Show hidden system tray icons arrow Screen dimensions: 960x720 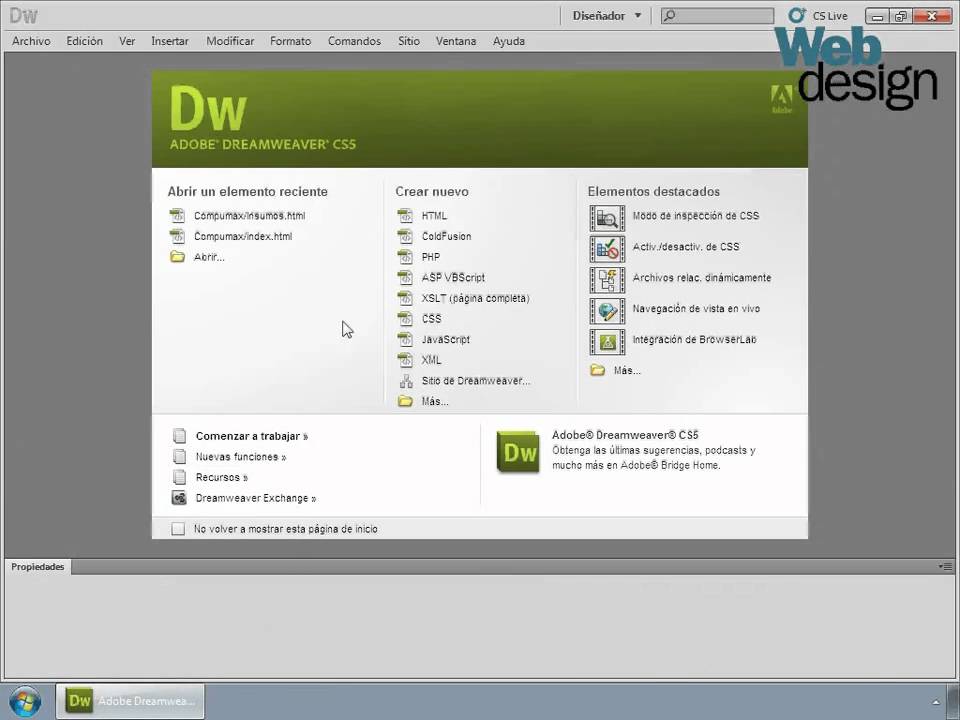pos(936,702)
